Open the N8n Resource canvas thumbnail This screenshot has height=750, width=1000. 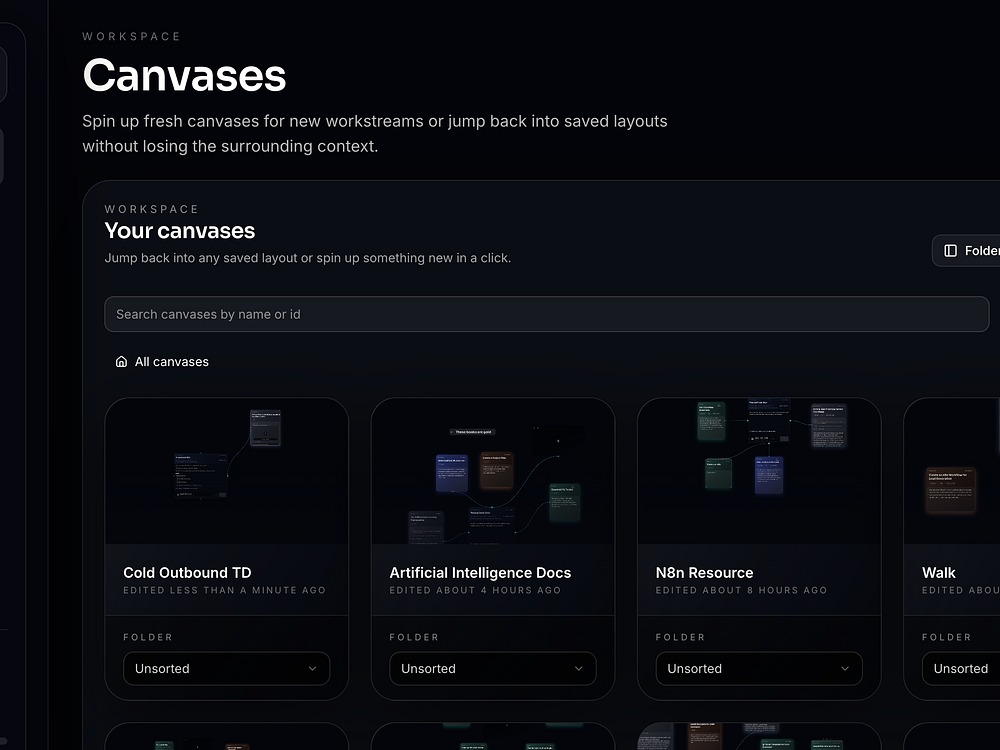tap(759, 471)
